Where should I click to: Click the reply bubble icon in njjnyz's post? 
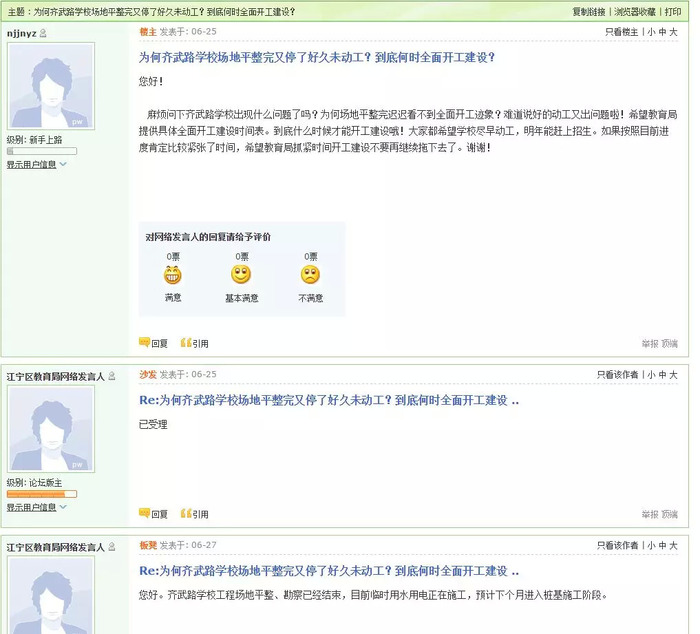click(x=144, y=342)
